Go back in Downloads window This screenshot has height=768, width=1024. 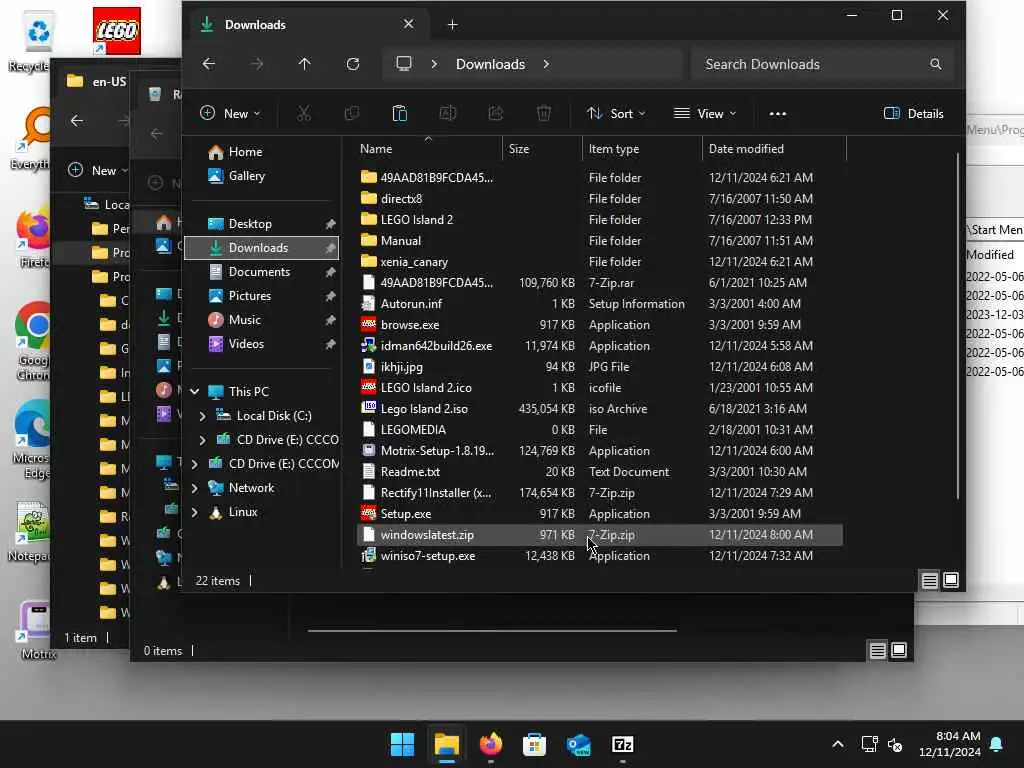coord(208,64)
